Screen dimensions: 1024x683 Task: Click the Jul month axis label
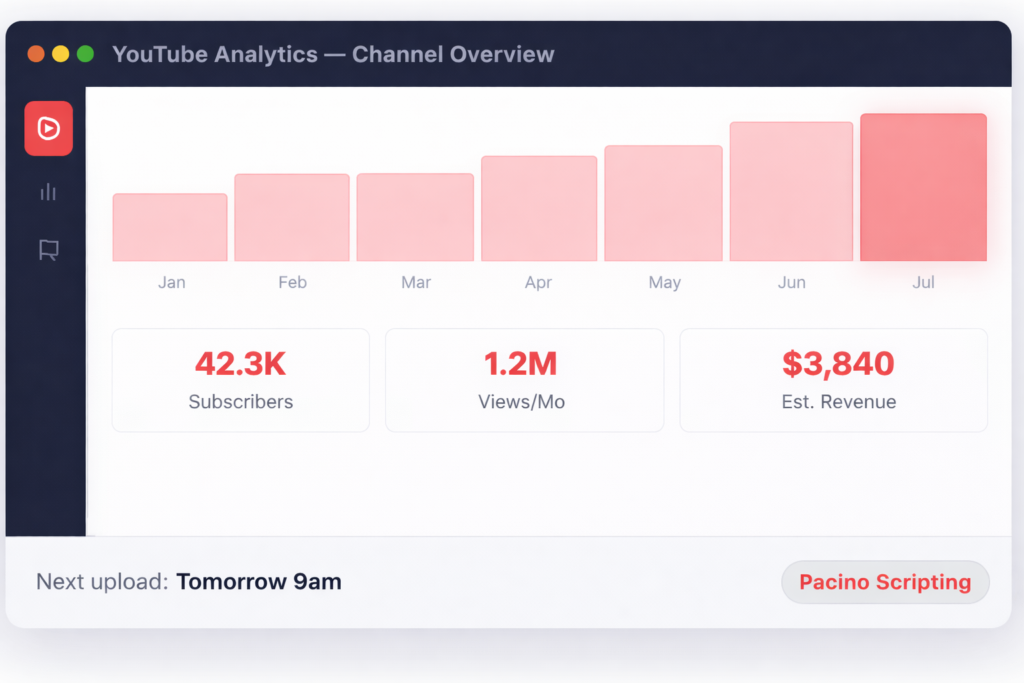tap(923, 283)
